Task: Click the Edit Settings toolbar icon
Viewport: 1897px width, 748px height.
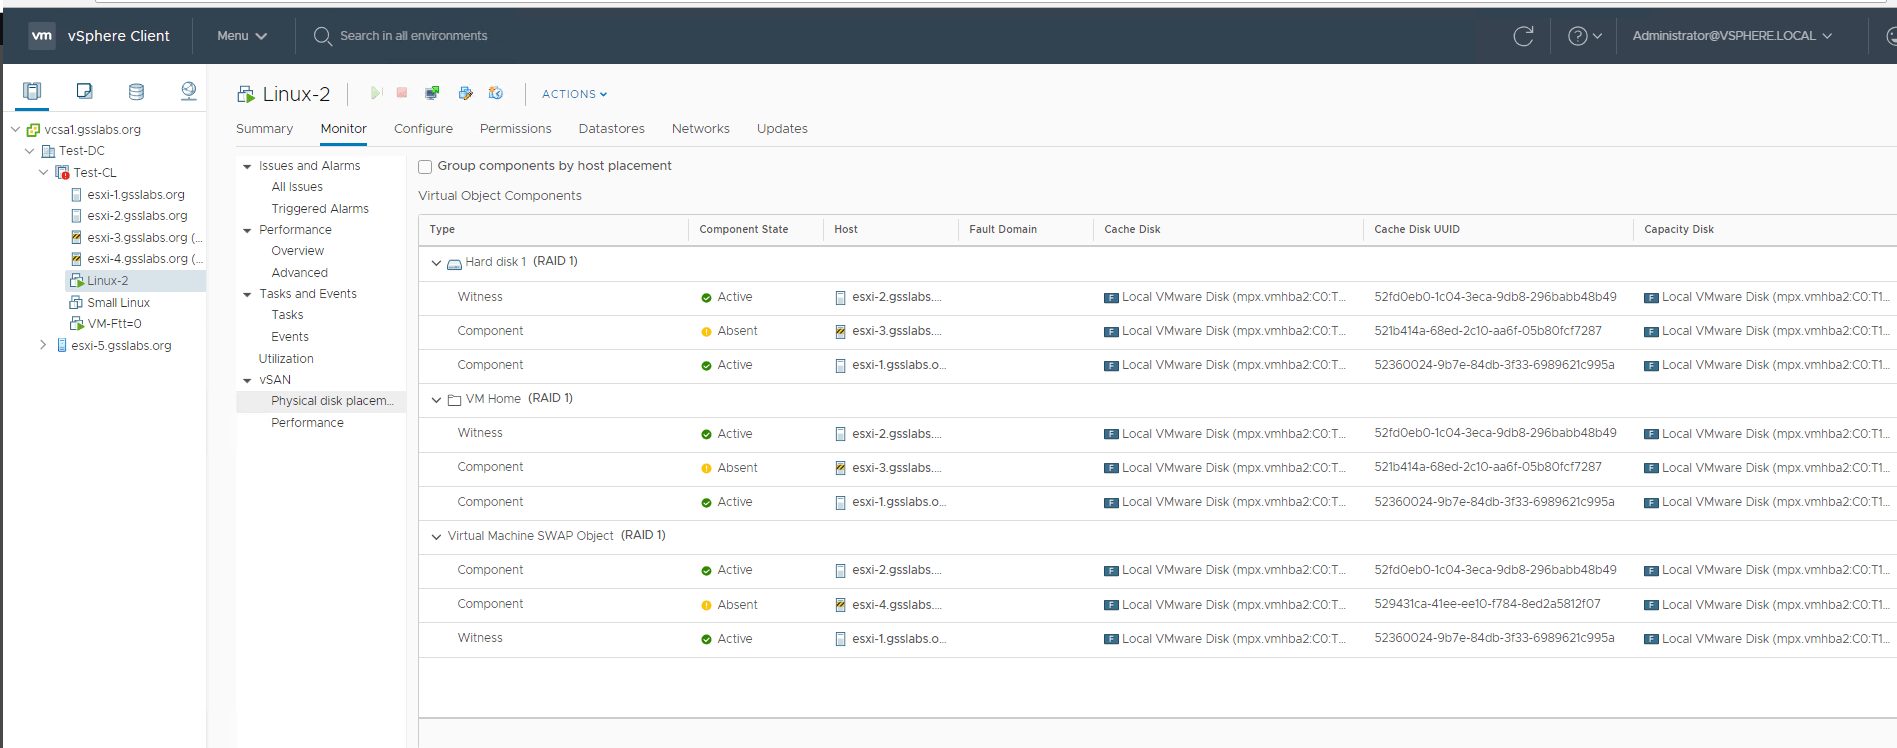Action: [x=465, y=93]
